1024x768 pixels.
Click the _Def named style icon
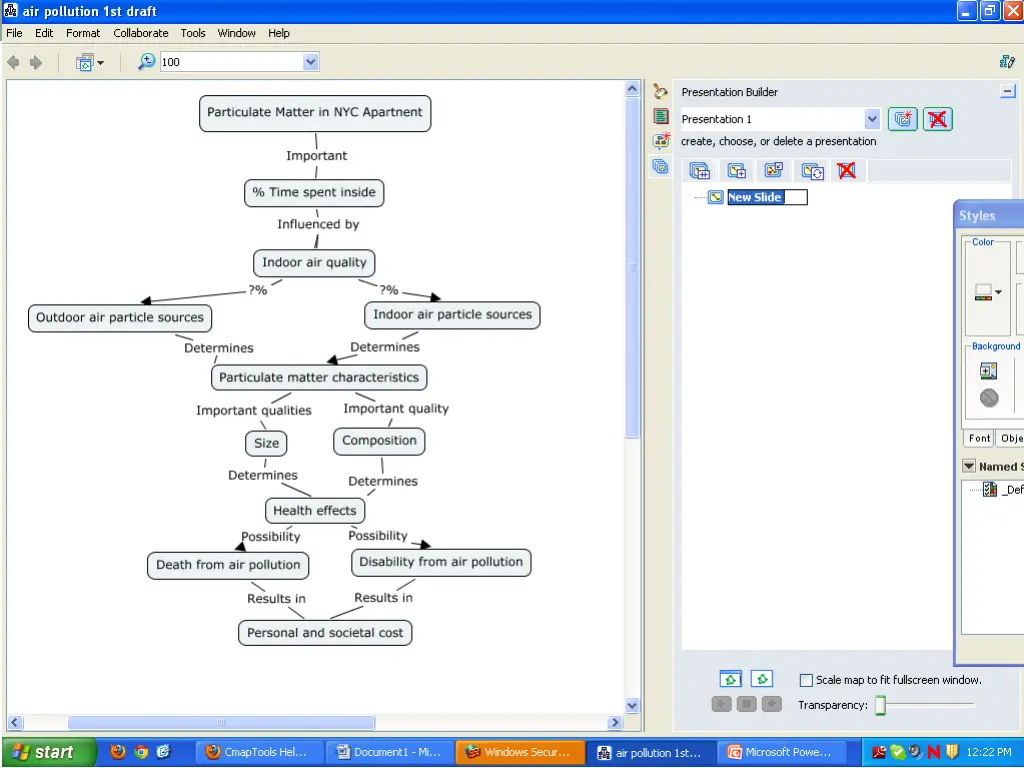click(990, 489)
